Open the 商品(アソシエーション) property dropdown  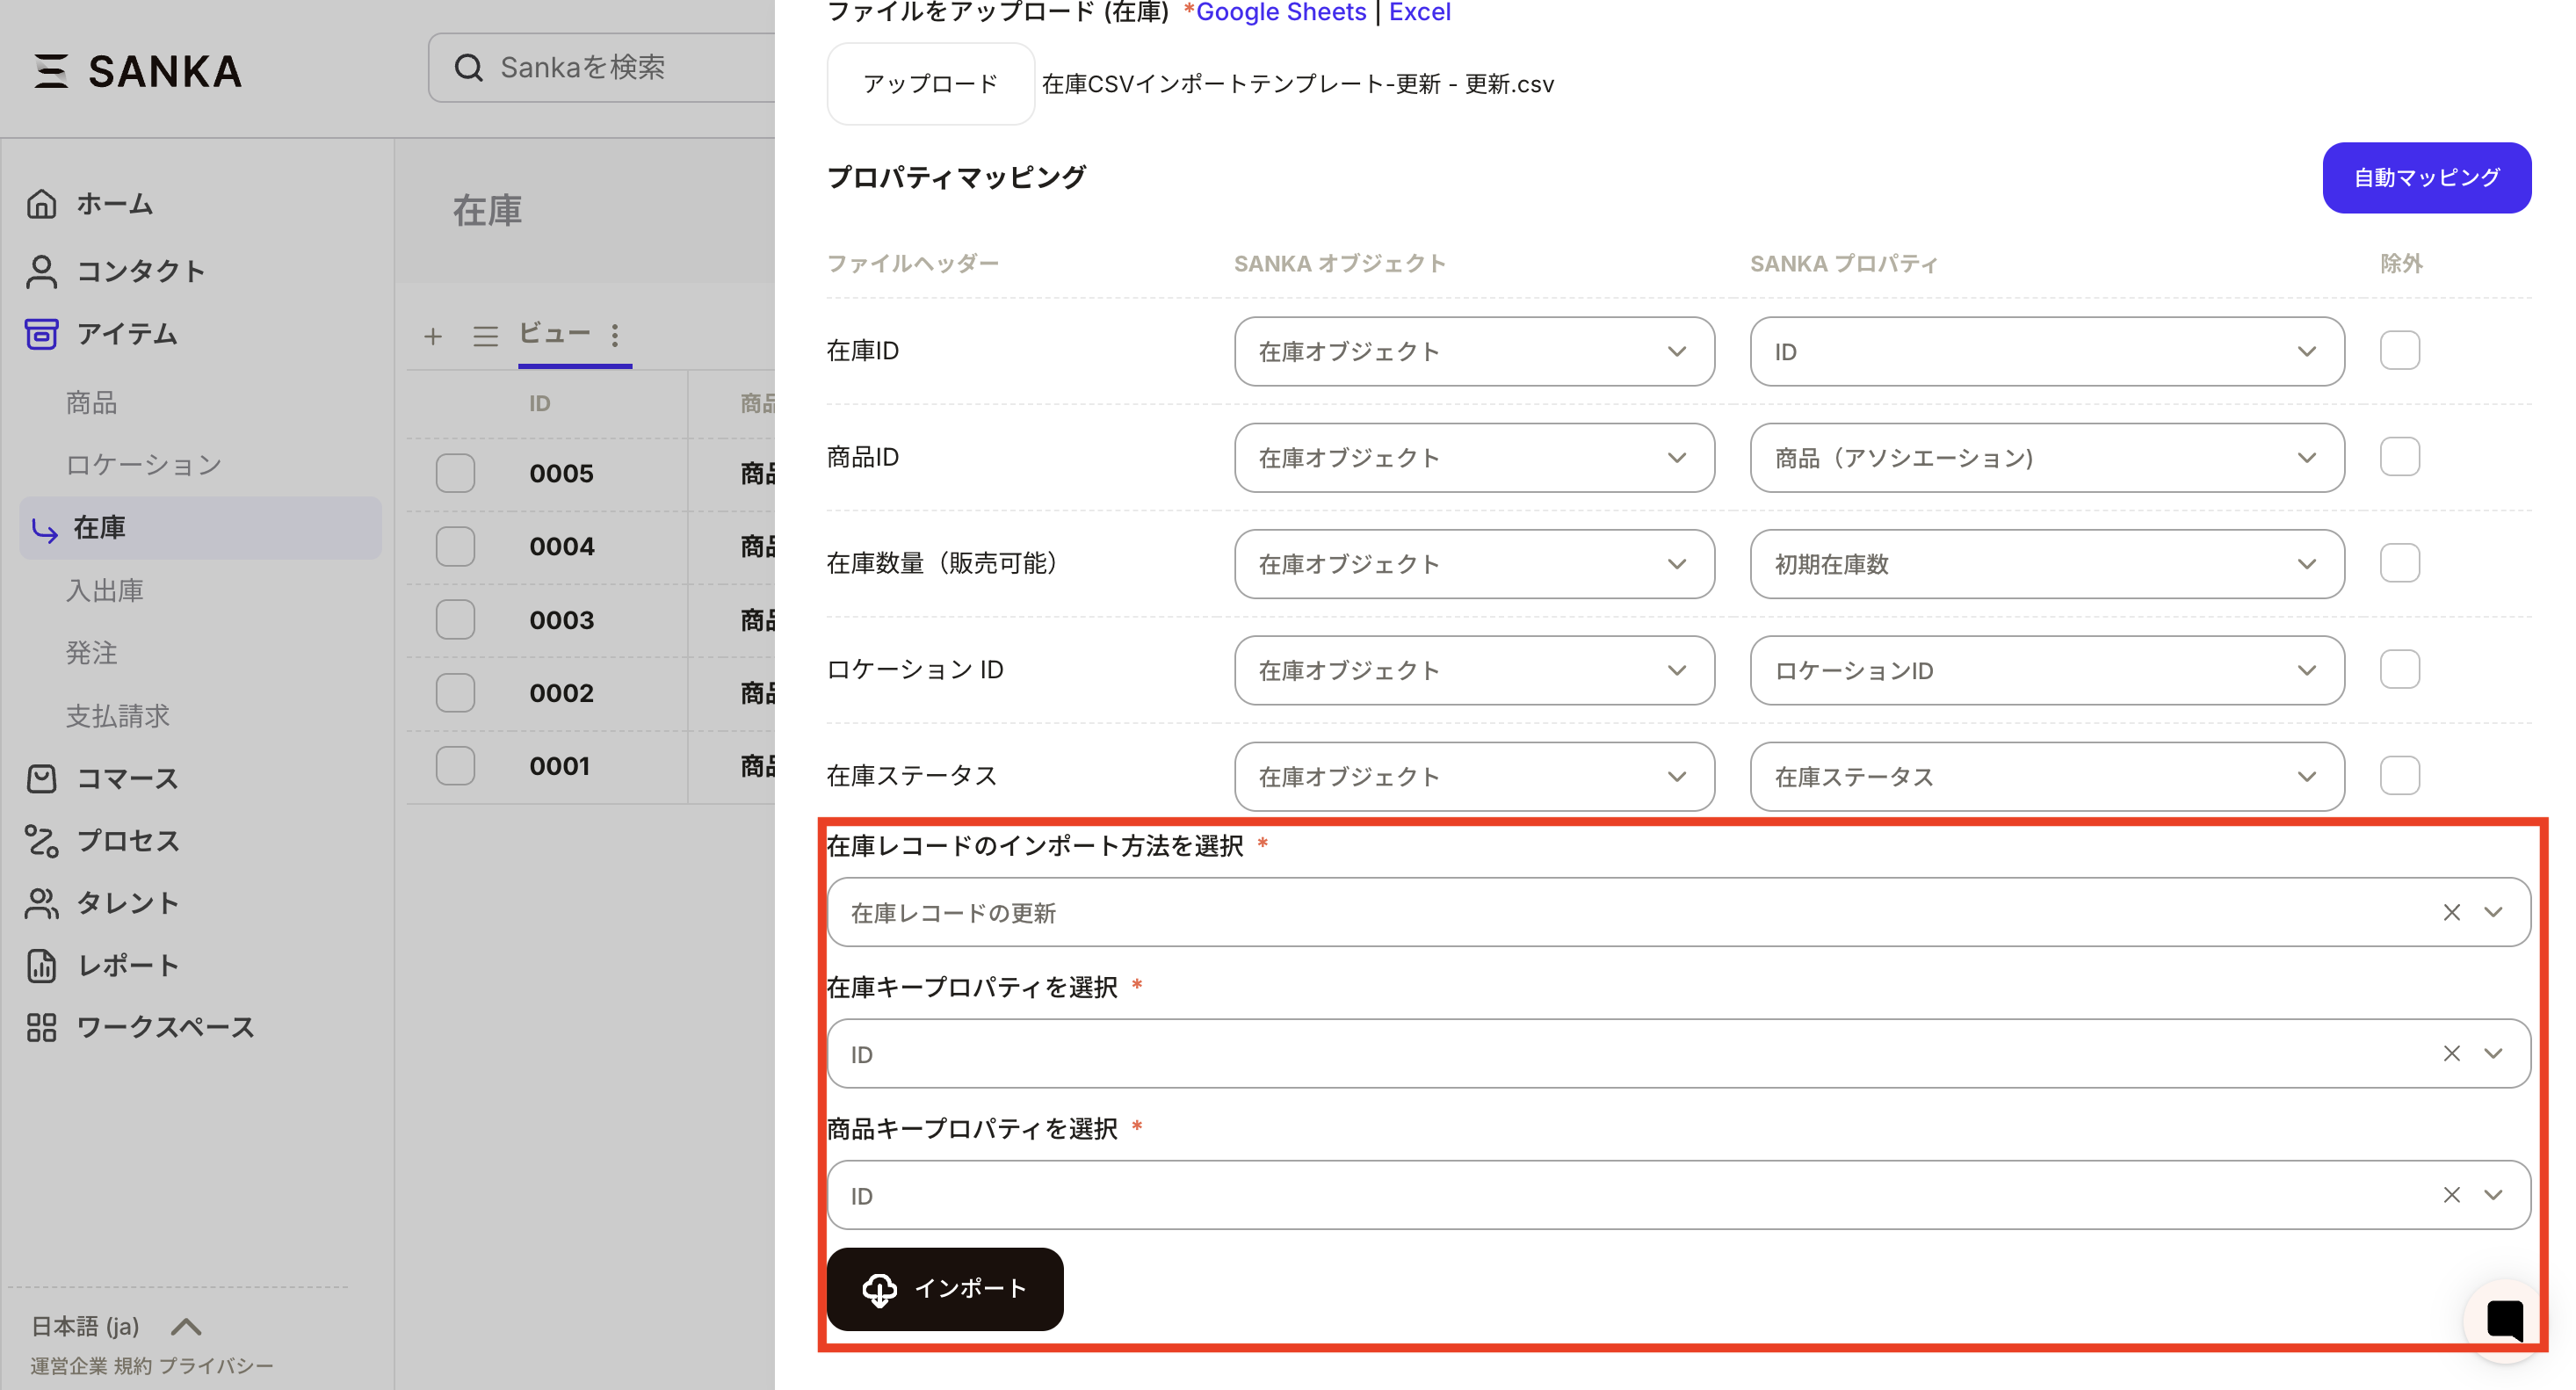[x=2046, y=458]
